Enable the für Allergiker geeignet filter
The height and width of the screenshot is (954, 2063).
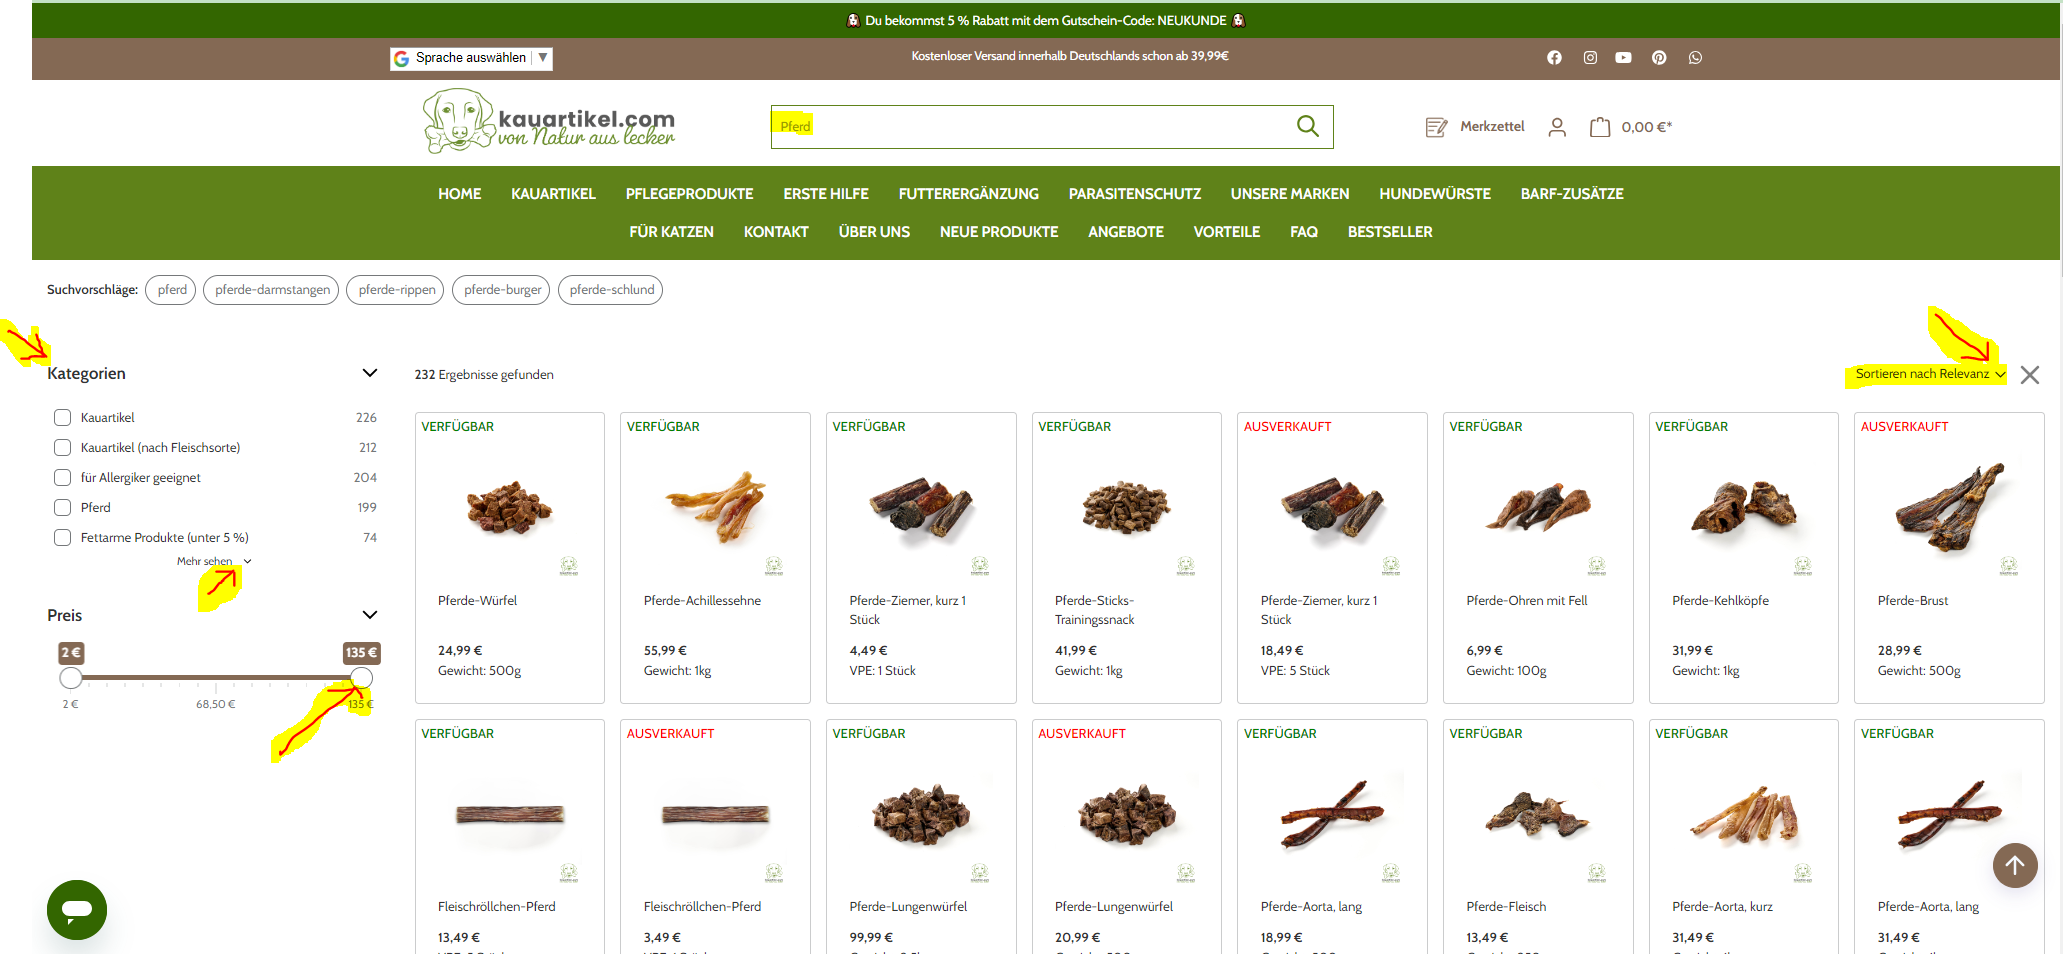63,478
